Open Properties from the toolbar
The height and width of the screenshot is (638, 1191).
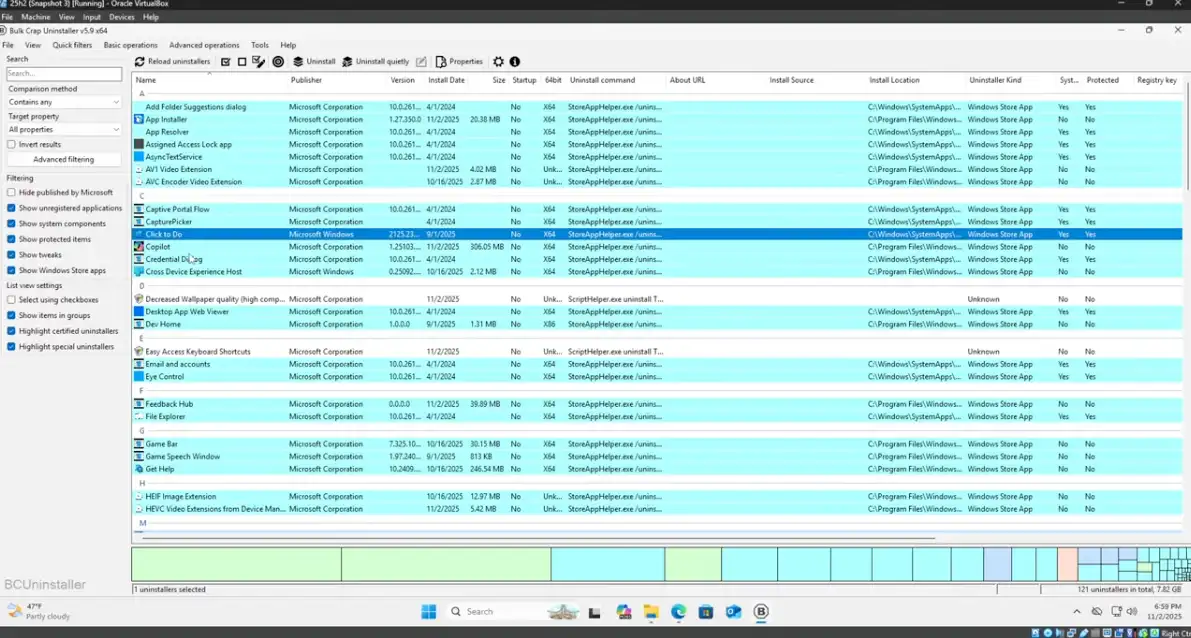[459, 62]
